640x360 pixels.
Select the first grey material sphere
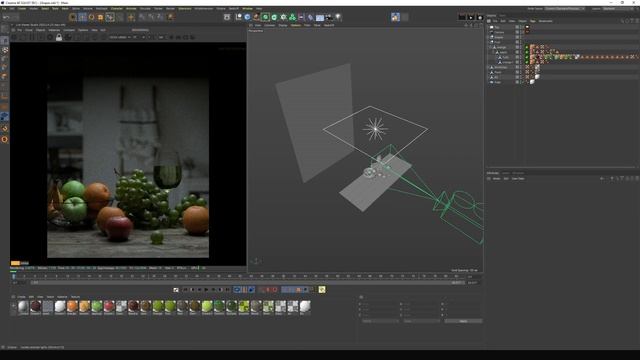pyautogui.click(x=23, y=306)
